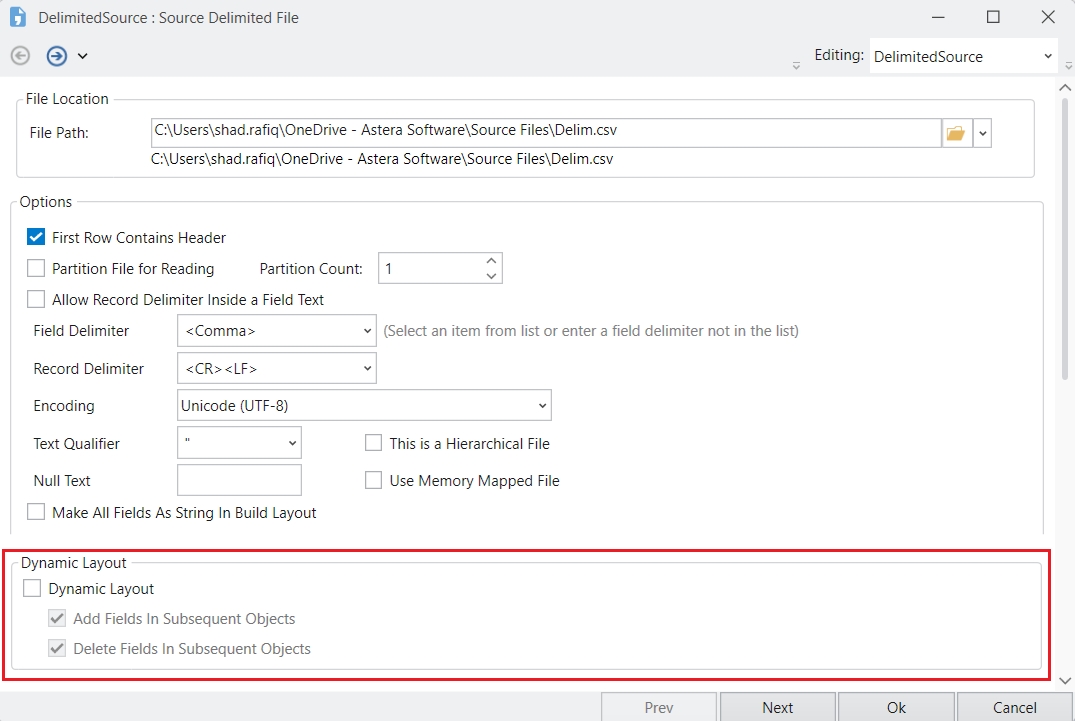Expand the file path options dropdown arrow
1075x721 pixels.
[982, 133]
